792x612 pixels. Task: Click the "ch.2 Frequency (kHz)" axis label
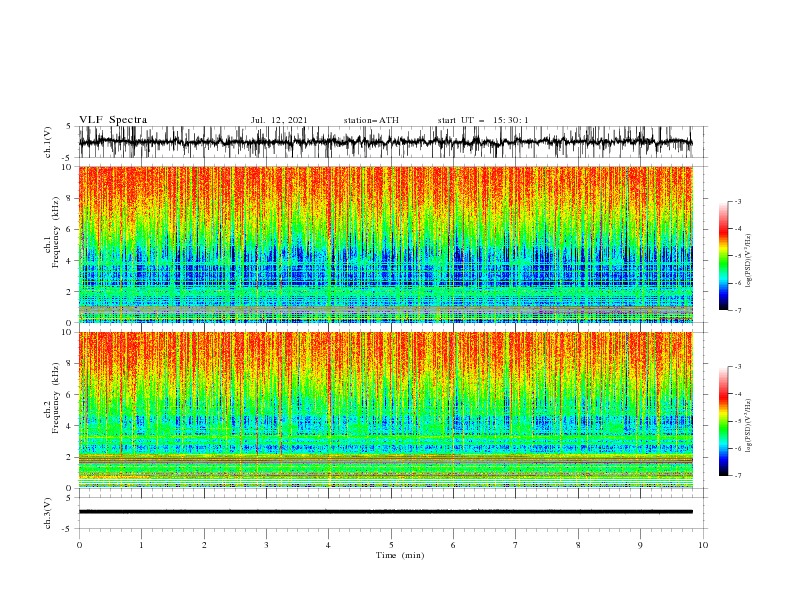coord(53,398)
